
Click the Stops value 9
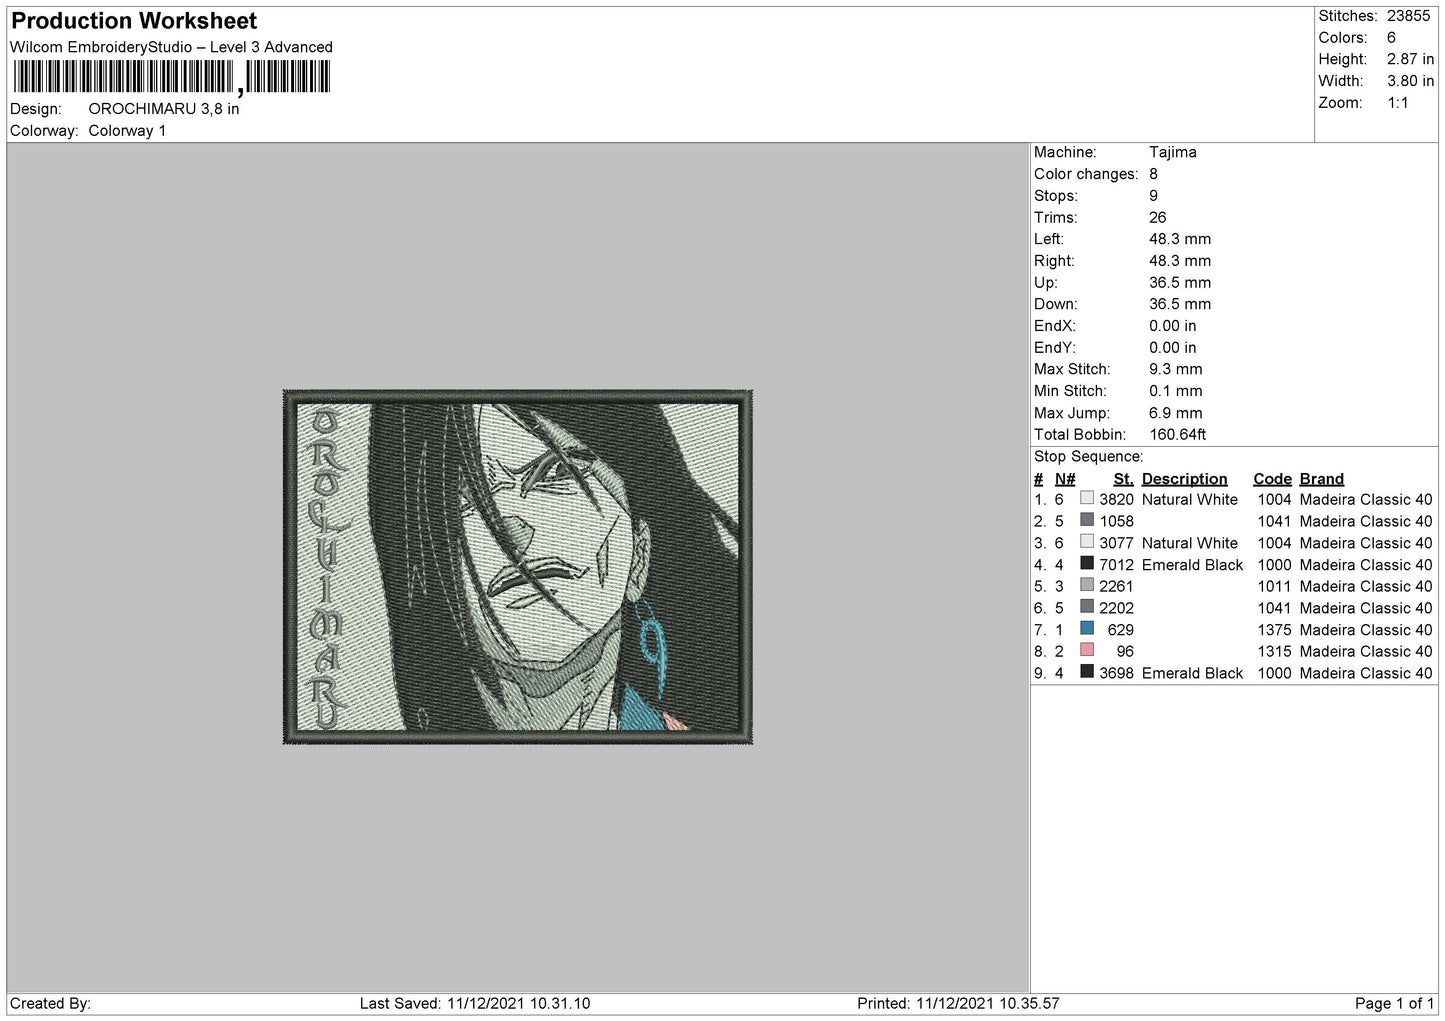[x=1153, y=196]
